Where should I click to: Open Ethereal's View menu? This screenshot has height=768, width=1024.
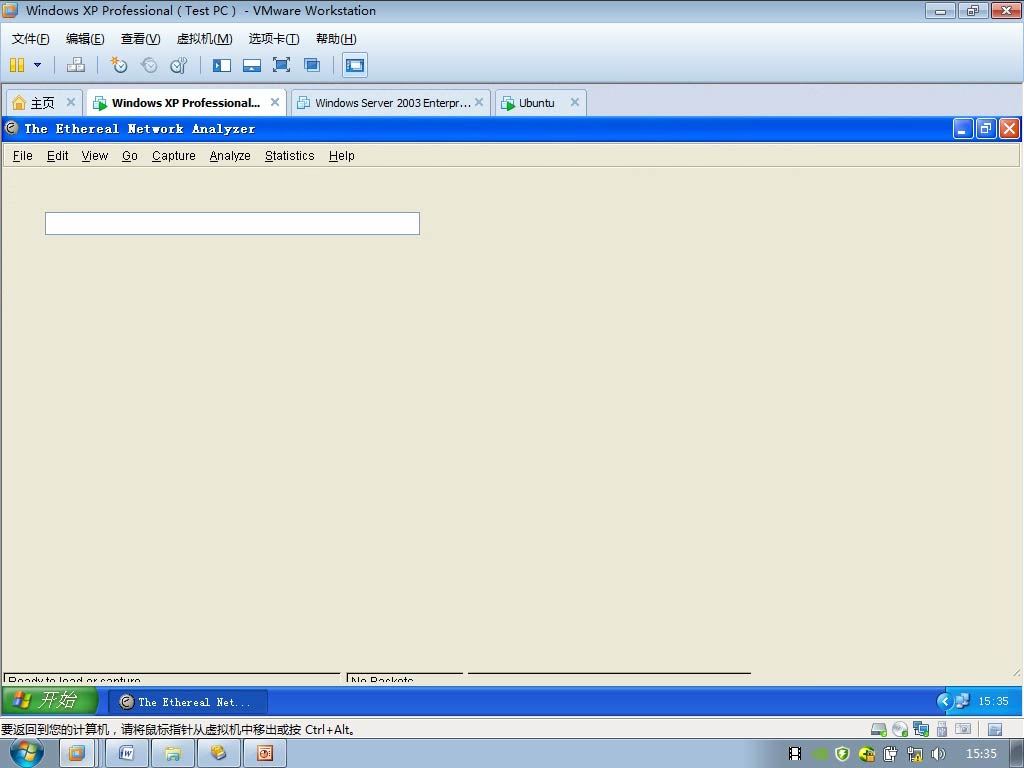pos(95,155)
